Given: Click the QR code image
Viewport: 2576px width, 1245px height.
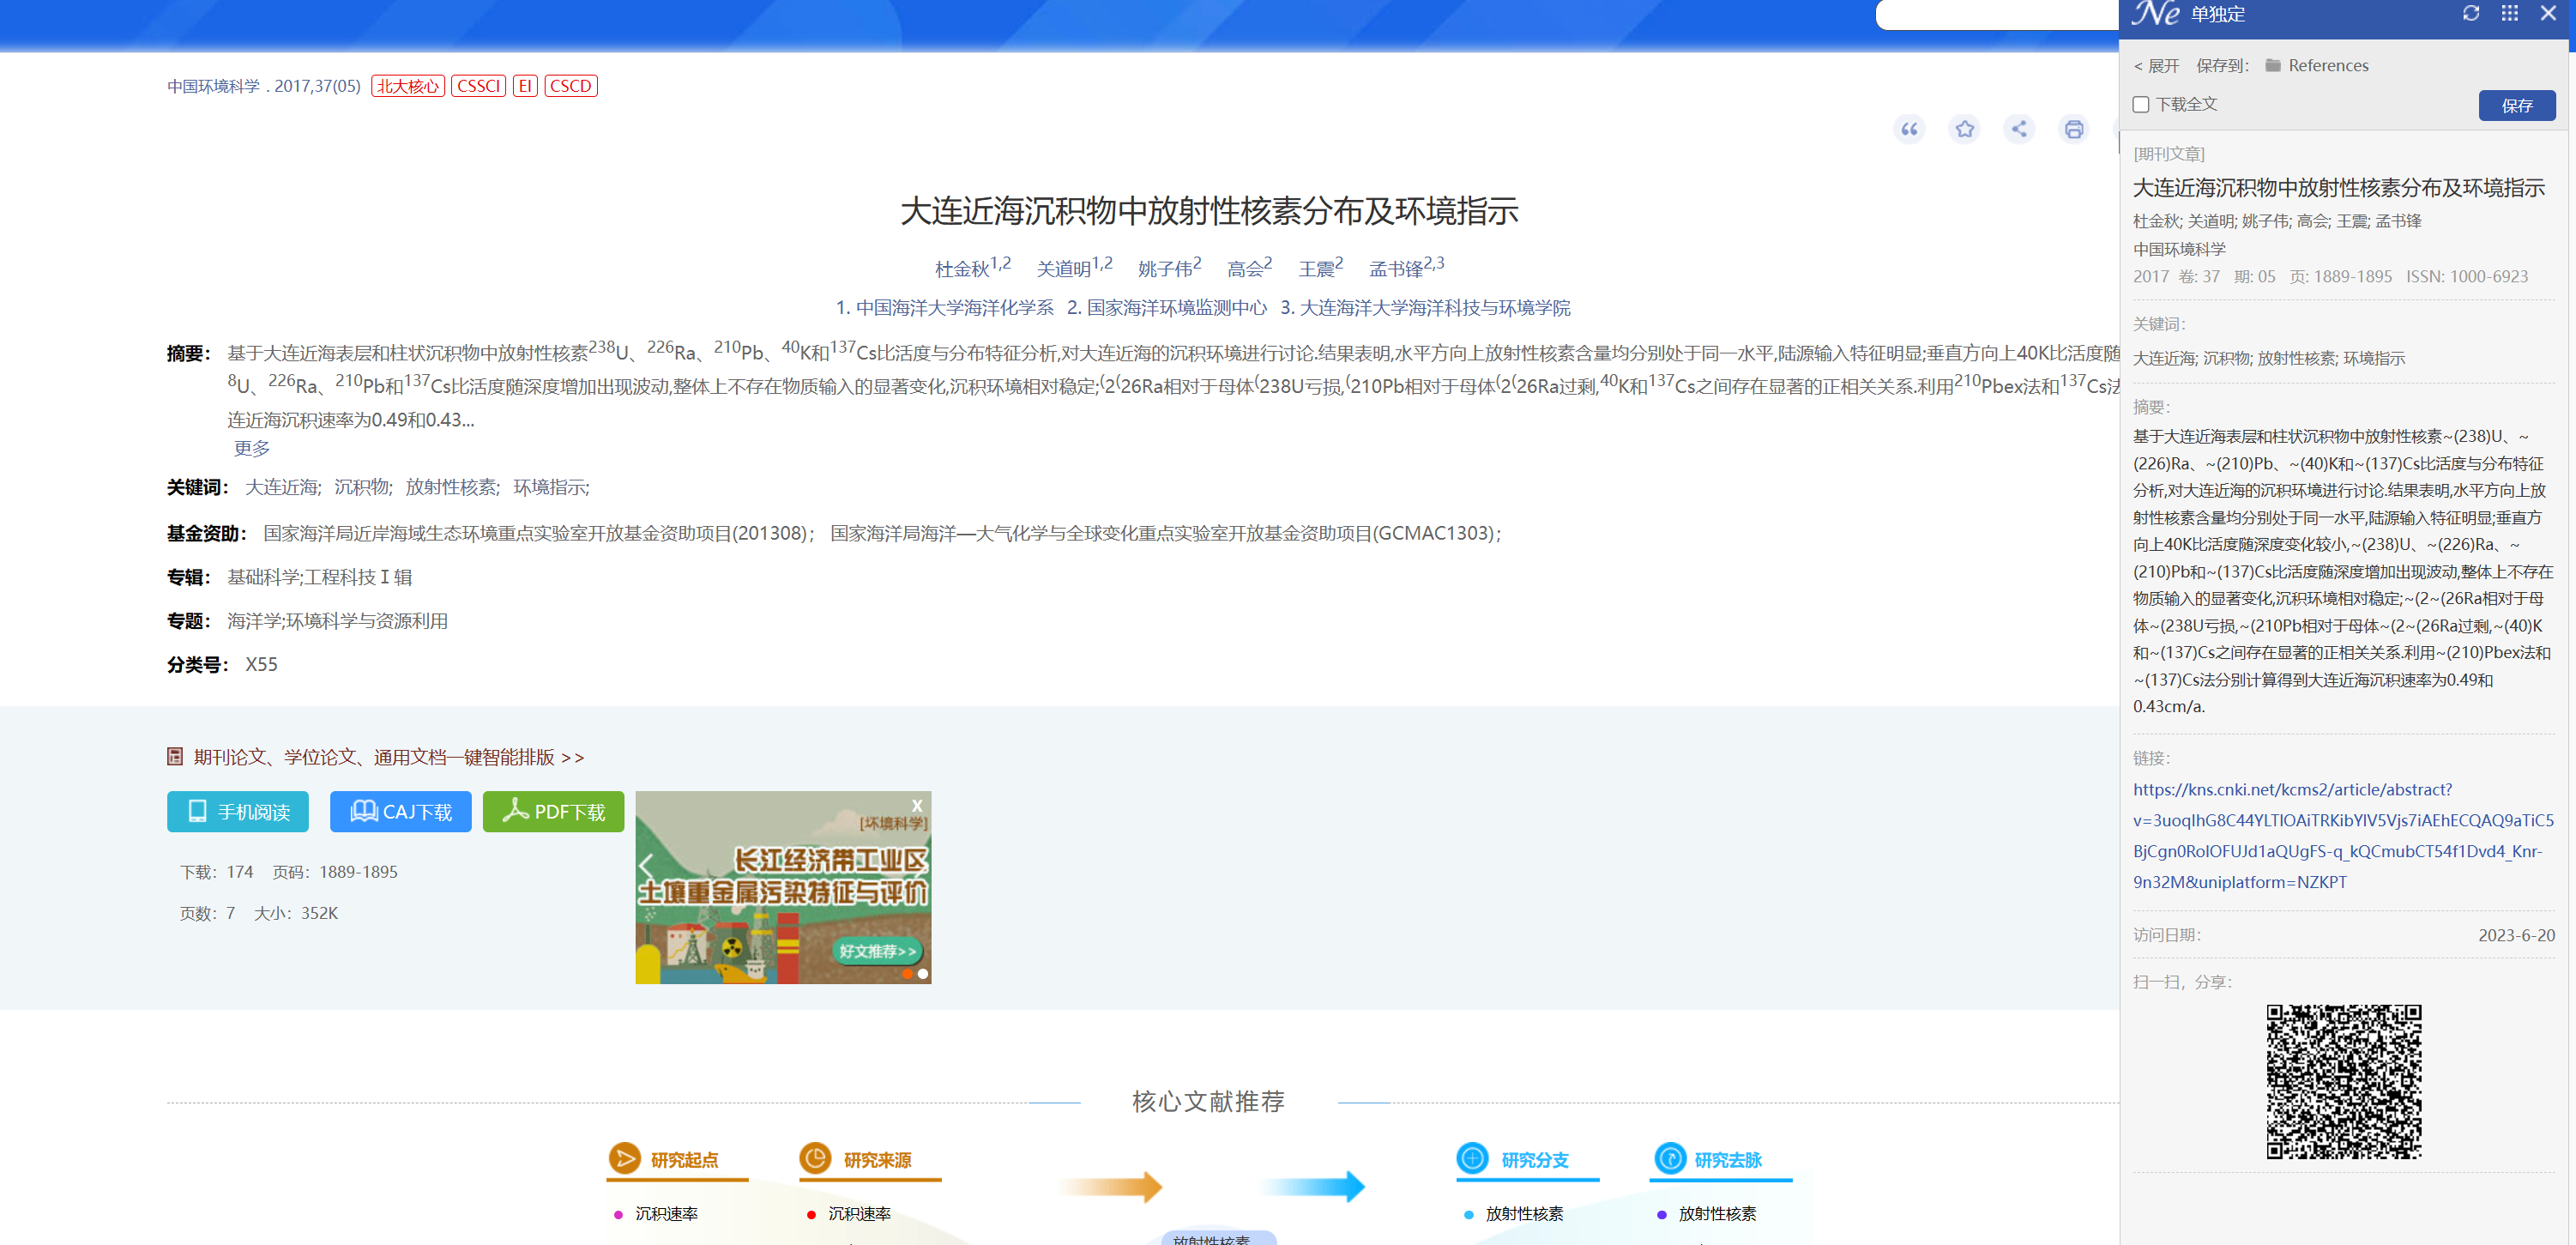Looking at the screenshot, I should click(x=2344, y=1082).
